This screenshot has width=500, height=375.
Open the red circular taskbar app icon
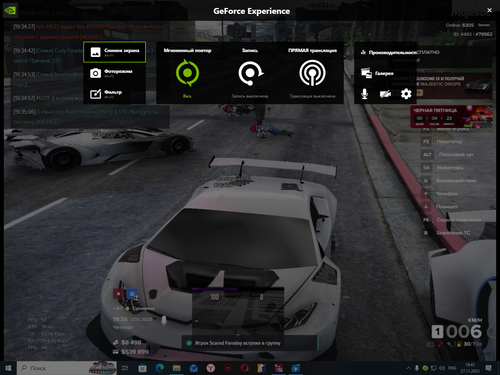[228, 368]
